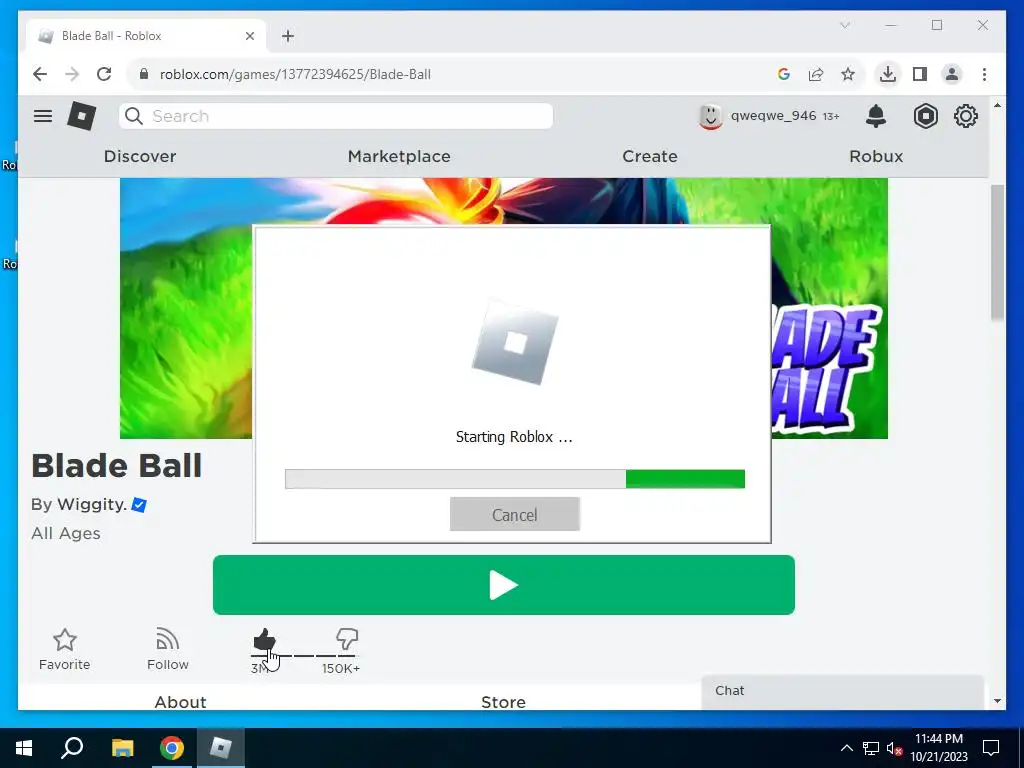Dislike the game with thumbs down

[347, 638]
